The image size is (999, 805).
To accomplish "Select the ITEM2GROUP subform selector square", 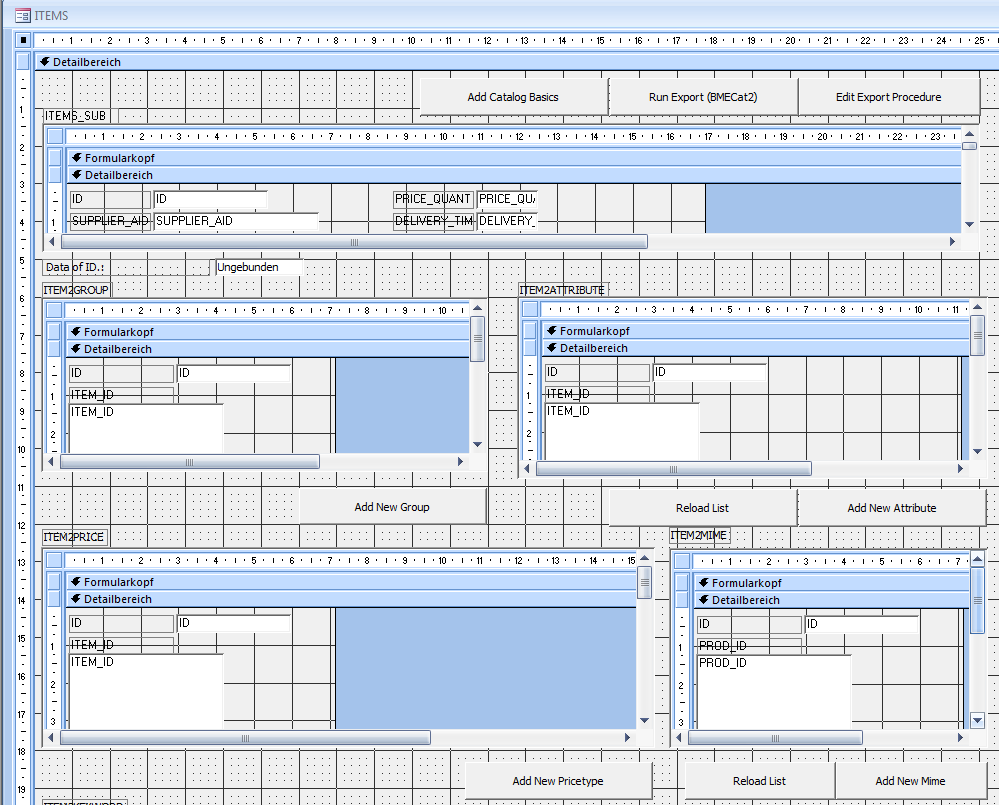I will coord(54,310).
